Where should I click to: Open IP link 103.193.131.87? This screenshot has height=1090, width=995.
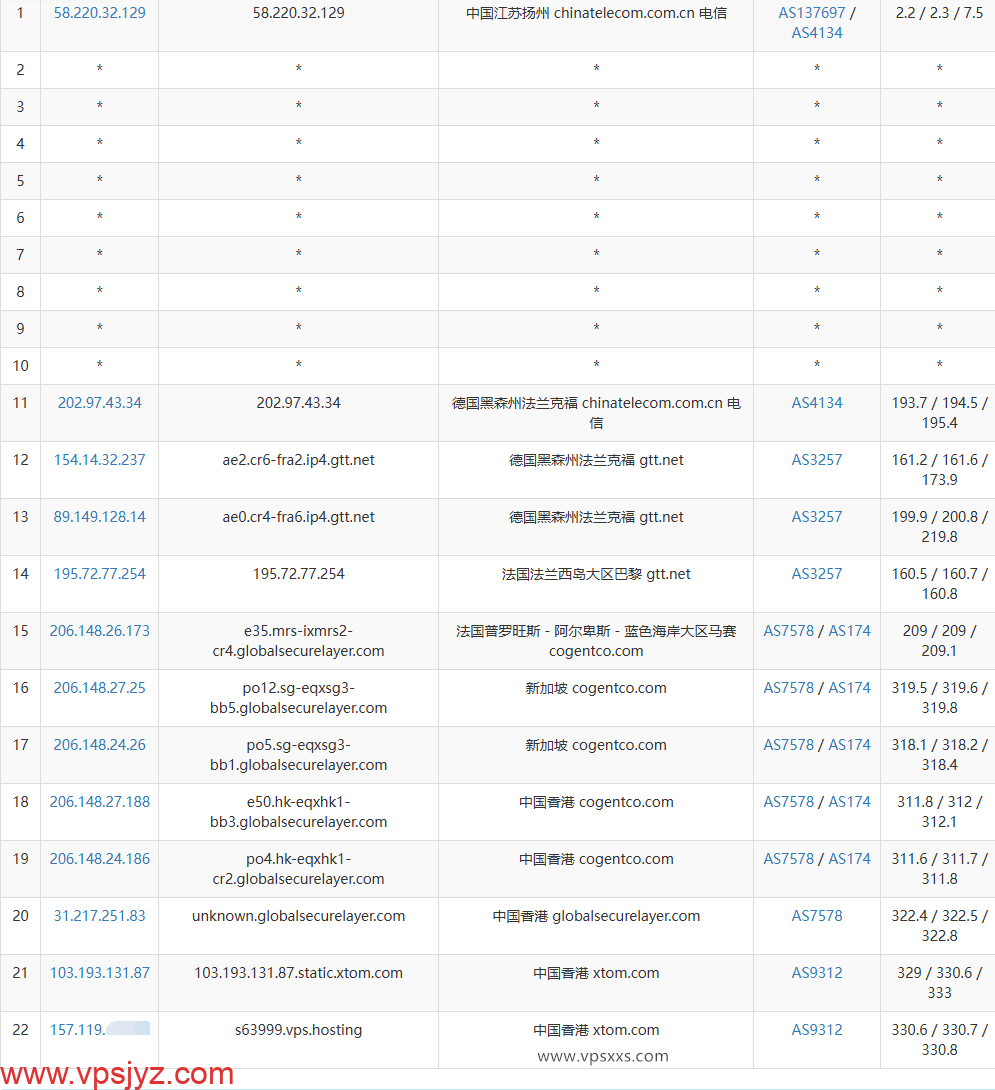point(99,973)
